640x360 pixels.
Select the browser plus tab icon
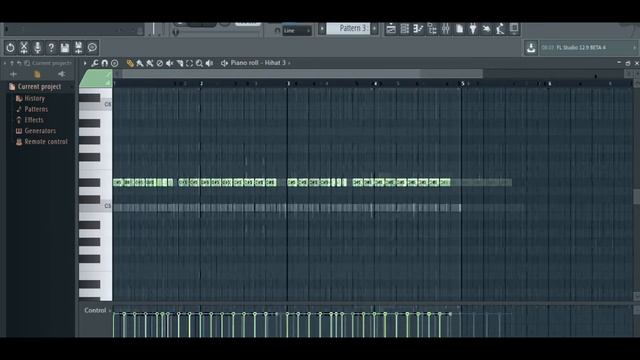click(x=13, y=74)
